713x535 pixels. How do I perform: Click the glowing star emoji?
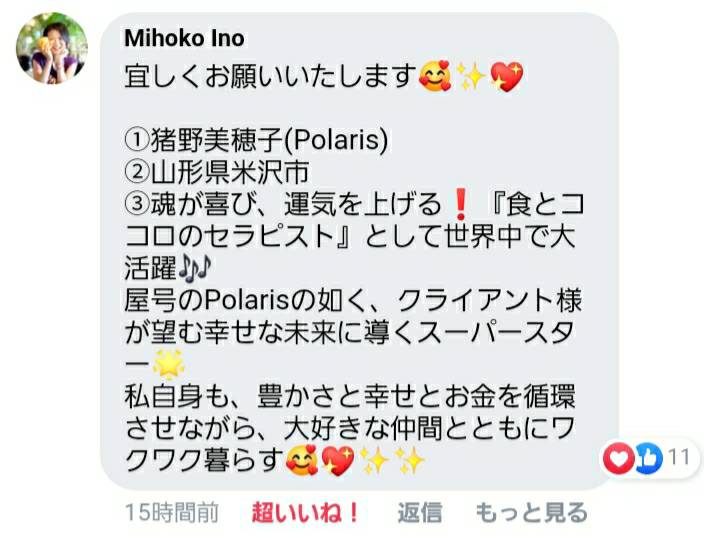[x=168, y=364]
